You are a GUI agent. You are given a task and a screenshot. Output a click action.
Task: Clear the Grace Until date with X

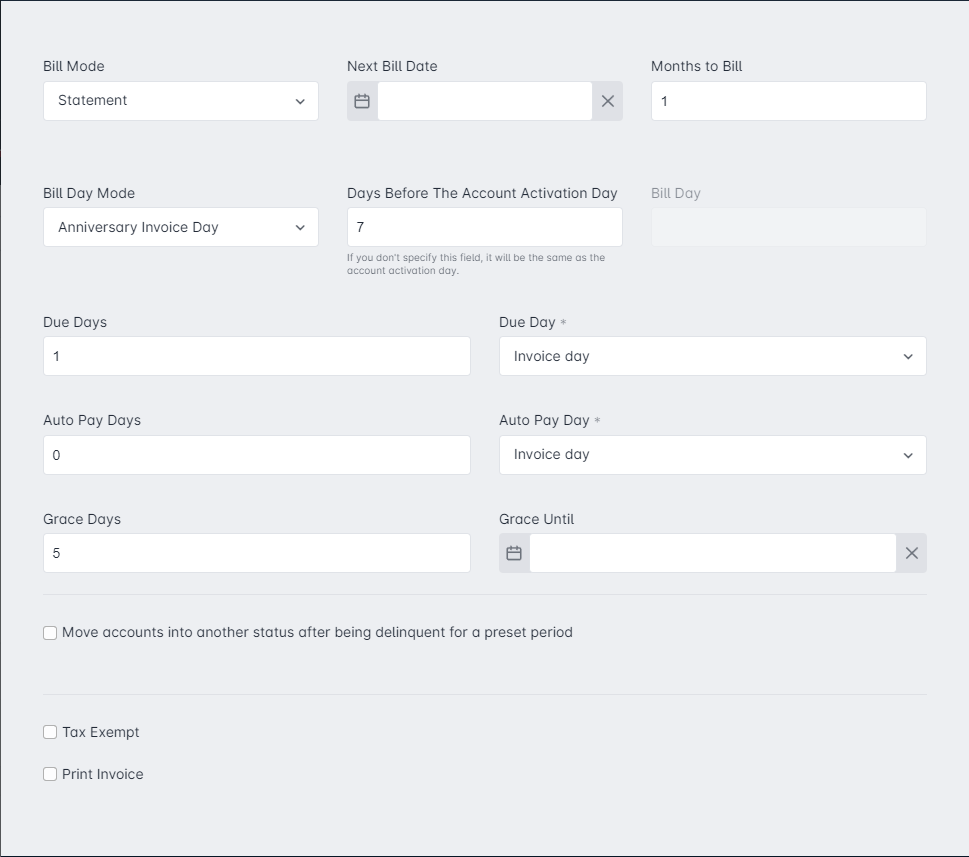point(912,553)
